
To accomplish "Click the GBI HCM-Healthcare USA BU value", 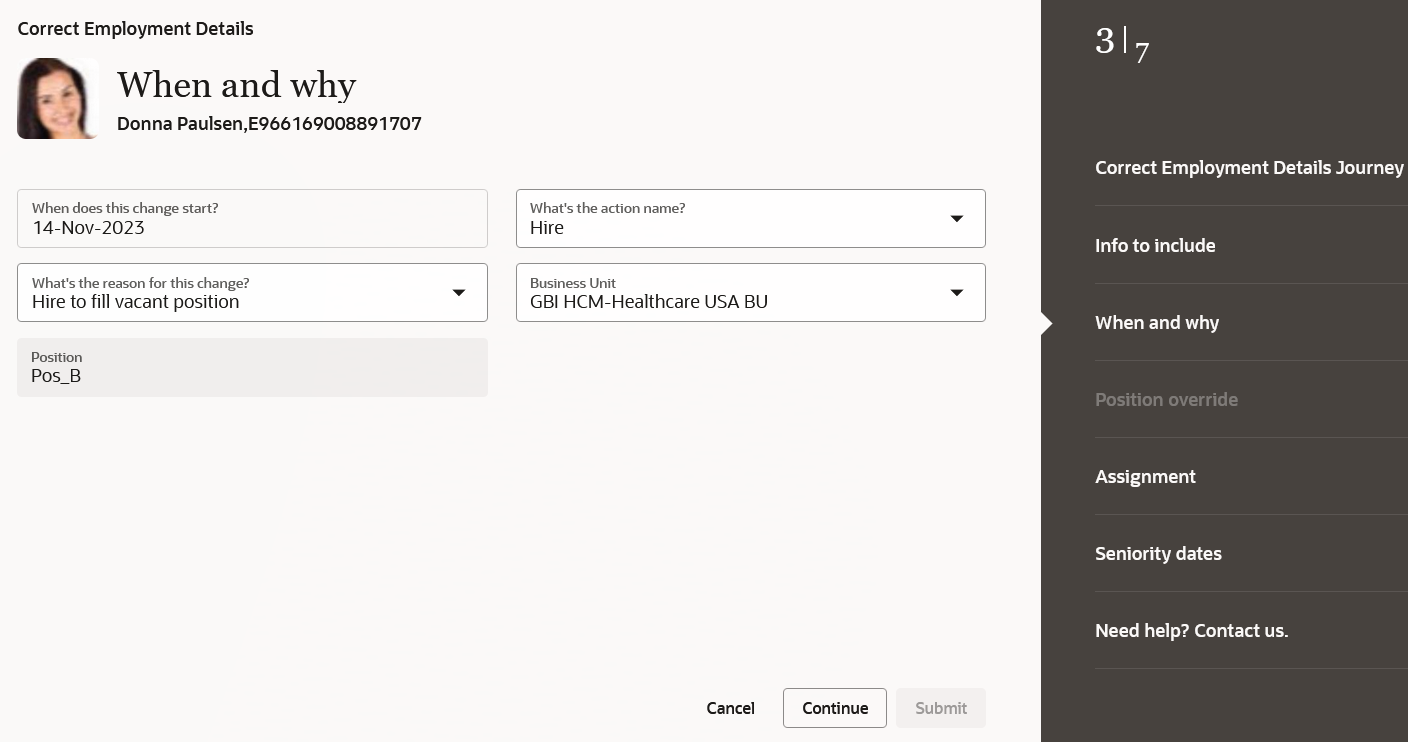I will 649,302.
